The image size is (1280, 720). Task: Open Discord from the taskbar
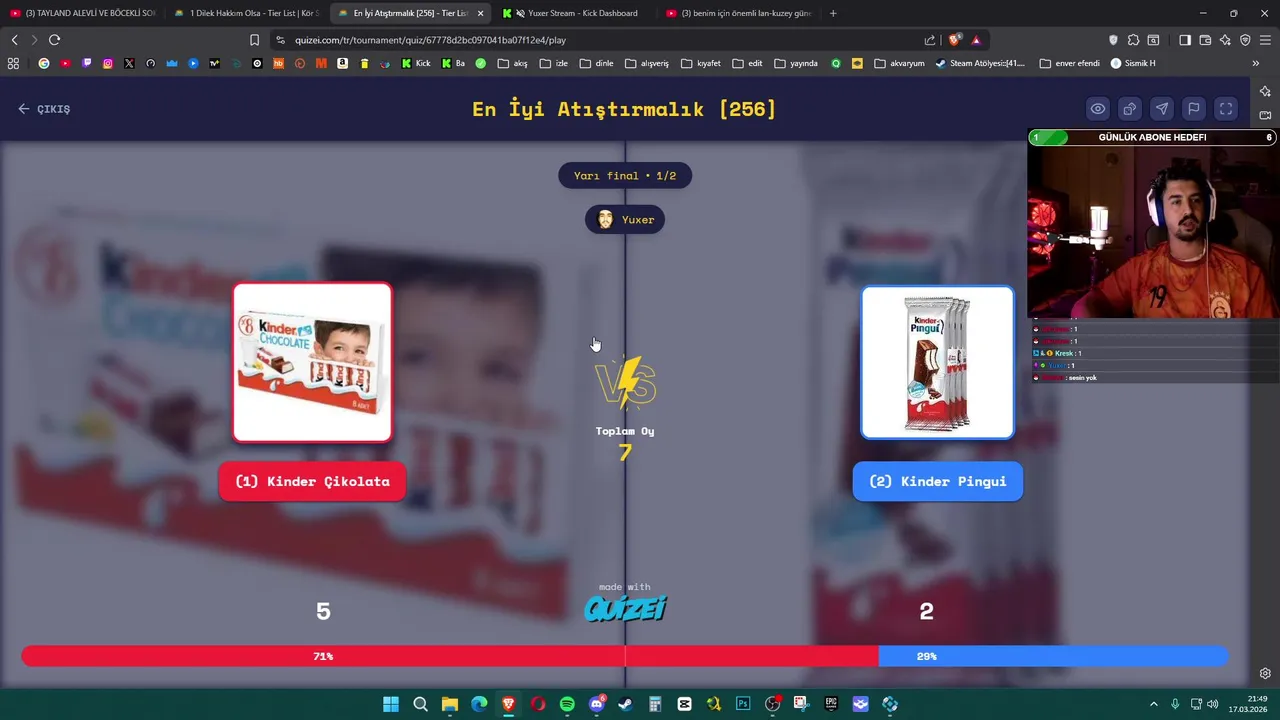(x=597, y=704)
